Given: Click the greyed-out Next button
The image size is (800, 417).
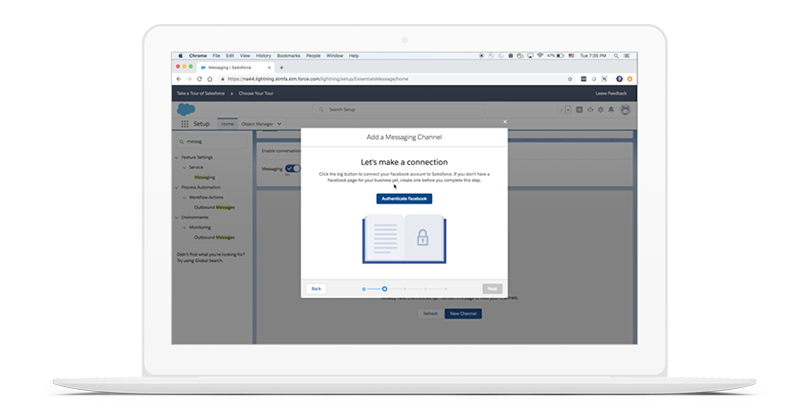Looking at the screenshot, I should click(x=492, y=289).
